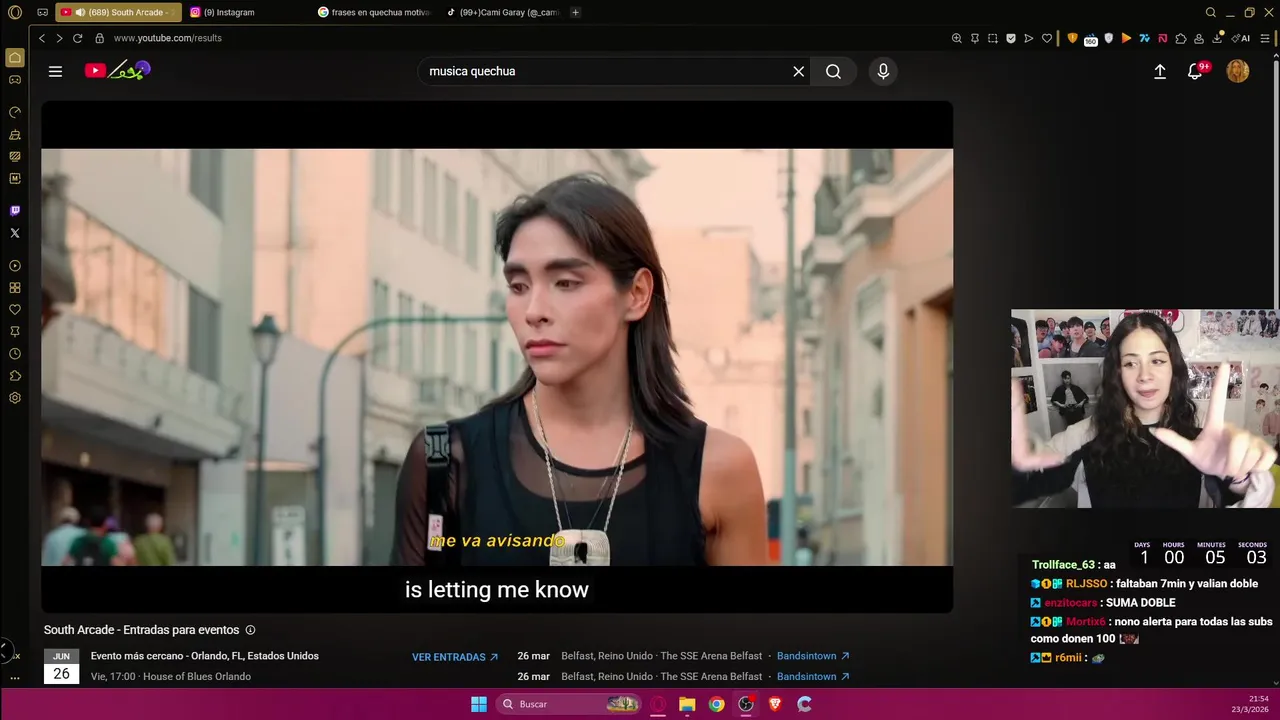
Task: Open Twitch in the sidebar
Action: pyautogui.click(x=14, y=211)
